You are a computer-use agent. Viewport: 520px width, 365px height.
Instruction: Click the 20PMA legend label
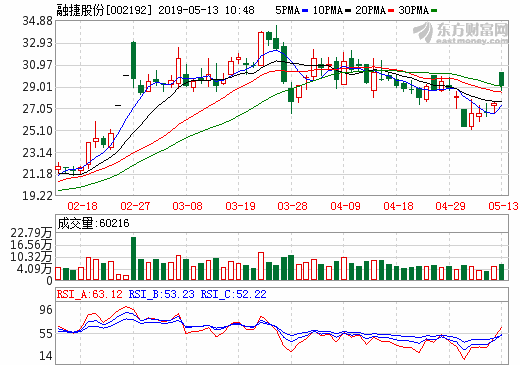click(x=370, y=10)
